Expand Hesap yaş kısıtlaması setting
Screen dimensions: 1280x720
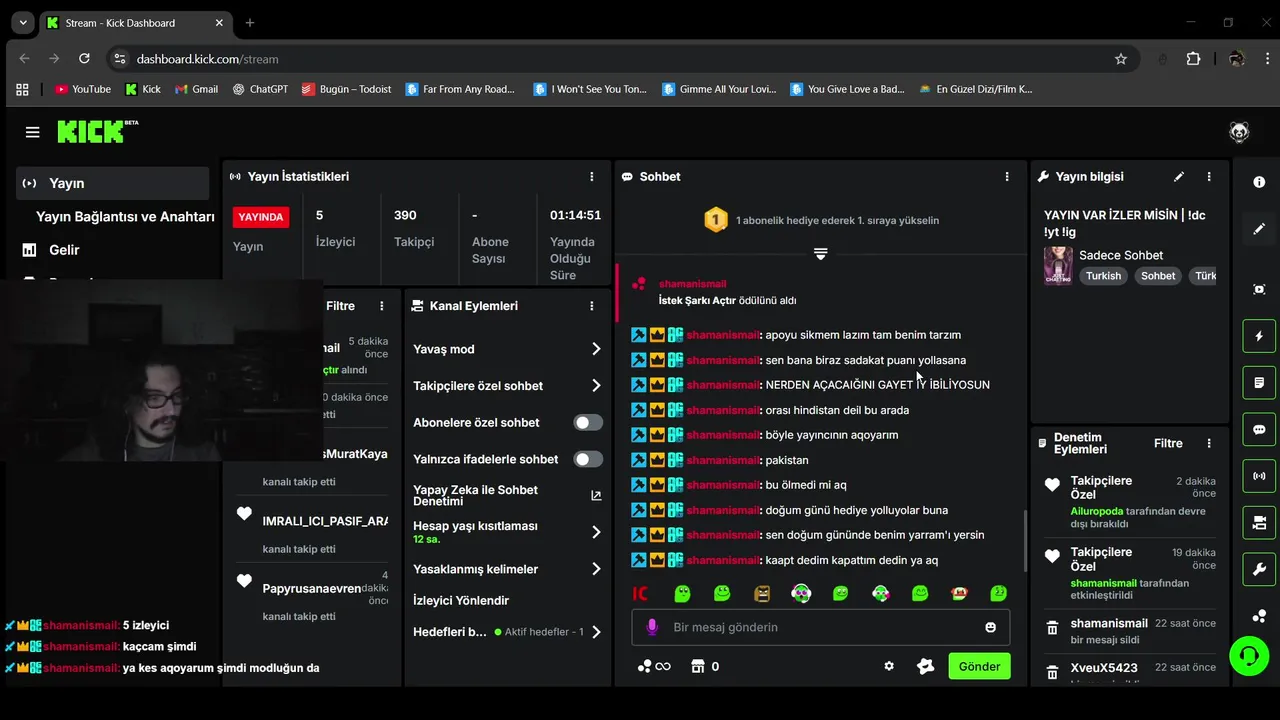coord(596,532)
